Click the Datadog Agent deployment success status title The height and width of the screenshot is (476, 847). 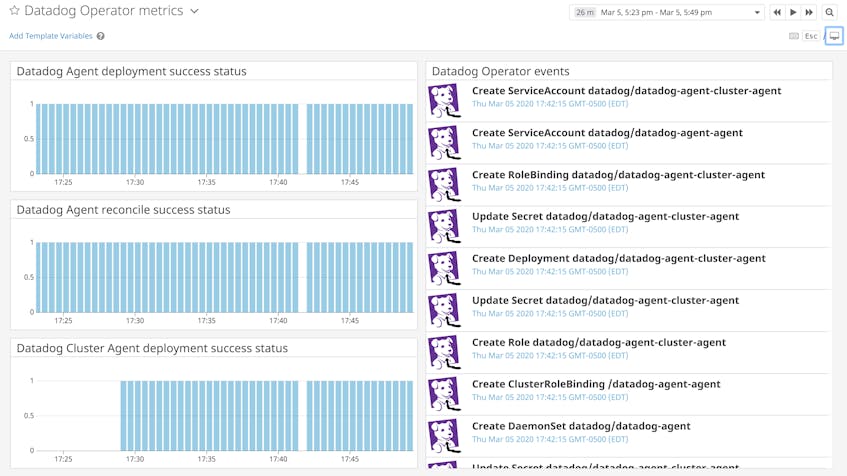(131, 71)
